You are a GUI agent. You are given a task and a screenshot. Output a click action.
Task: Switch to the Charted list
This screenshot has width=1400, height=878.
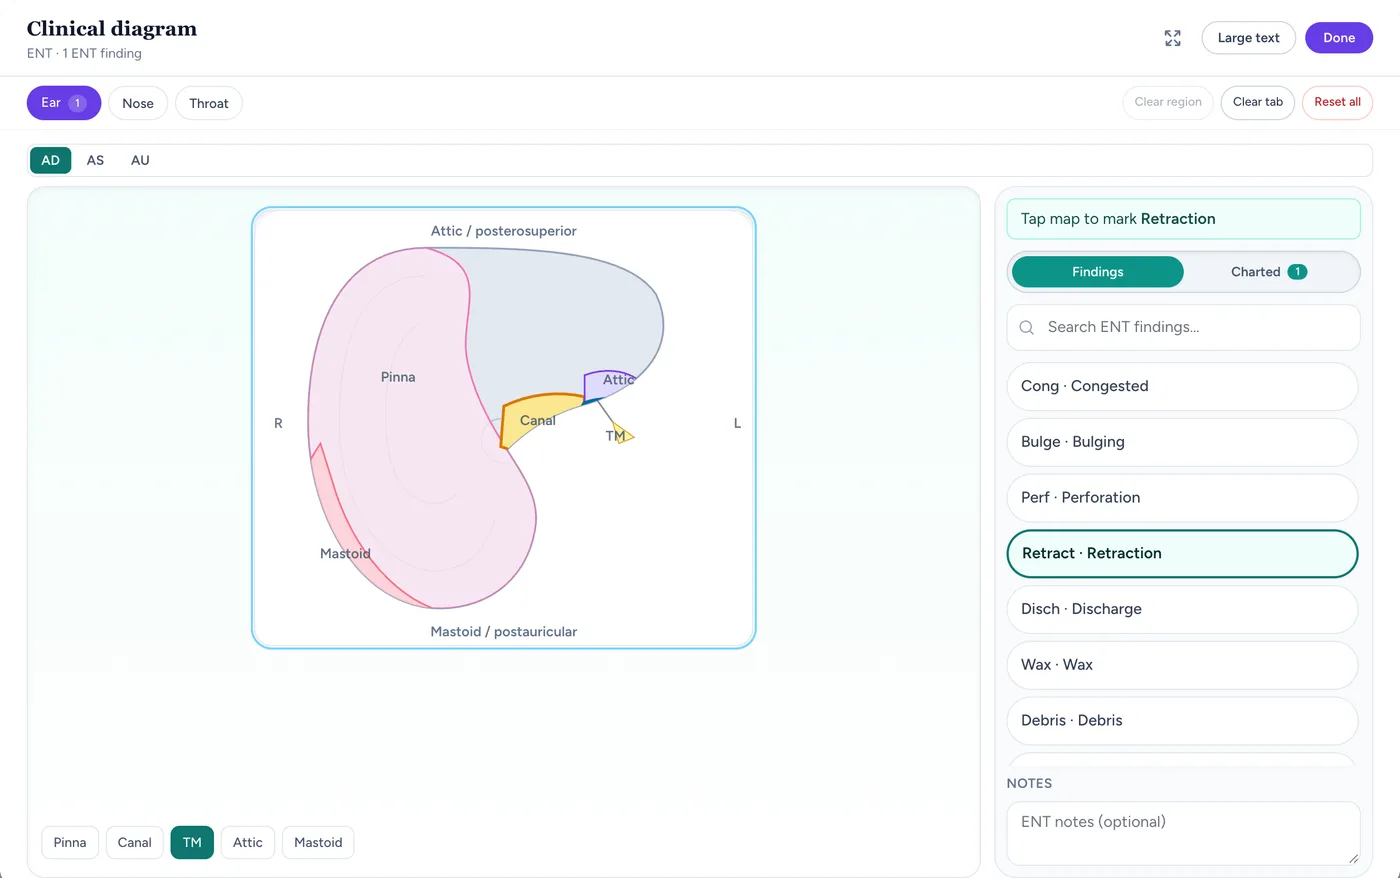tap(1269, 272)
